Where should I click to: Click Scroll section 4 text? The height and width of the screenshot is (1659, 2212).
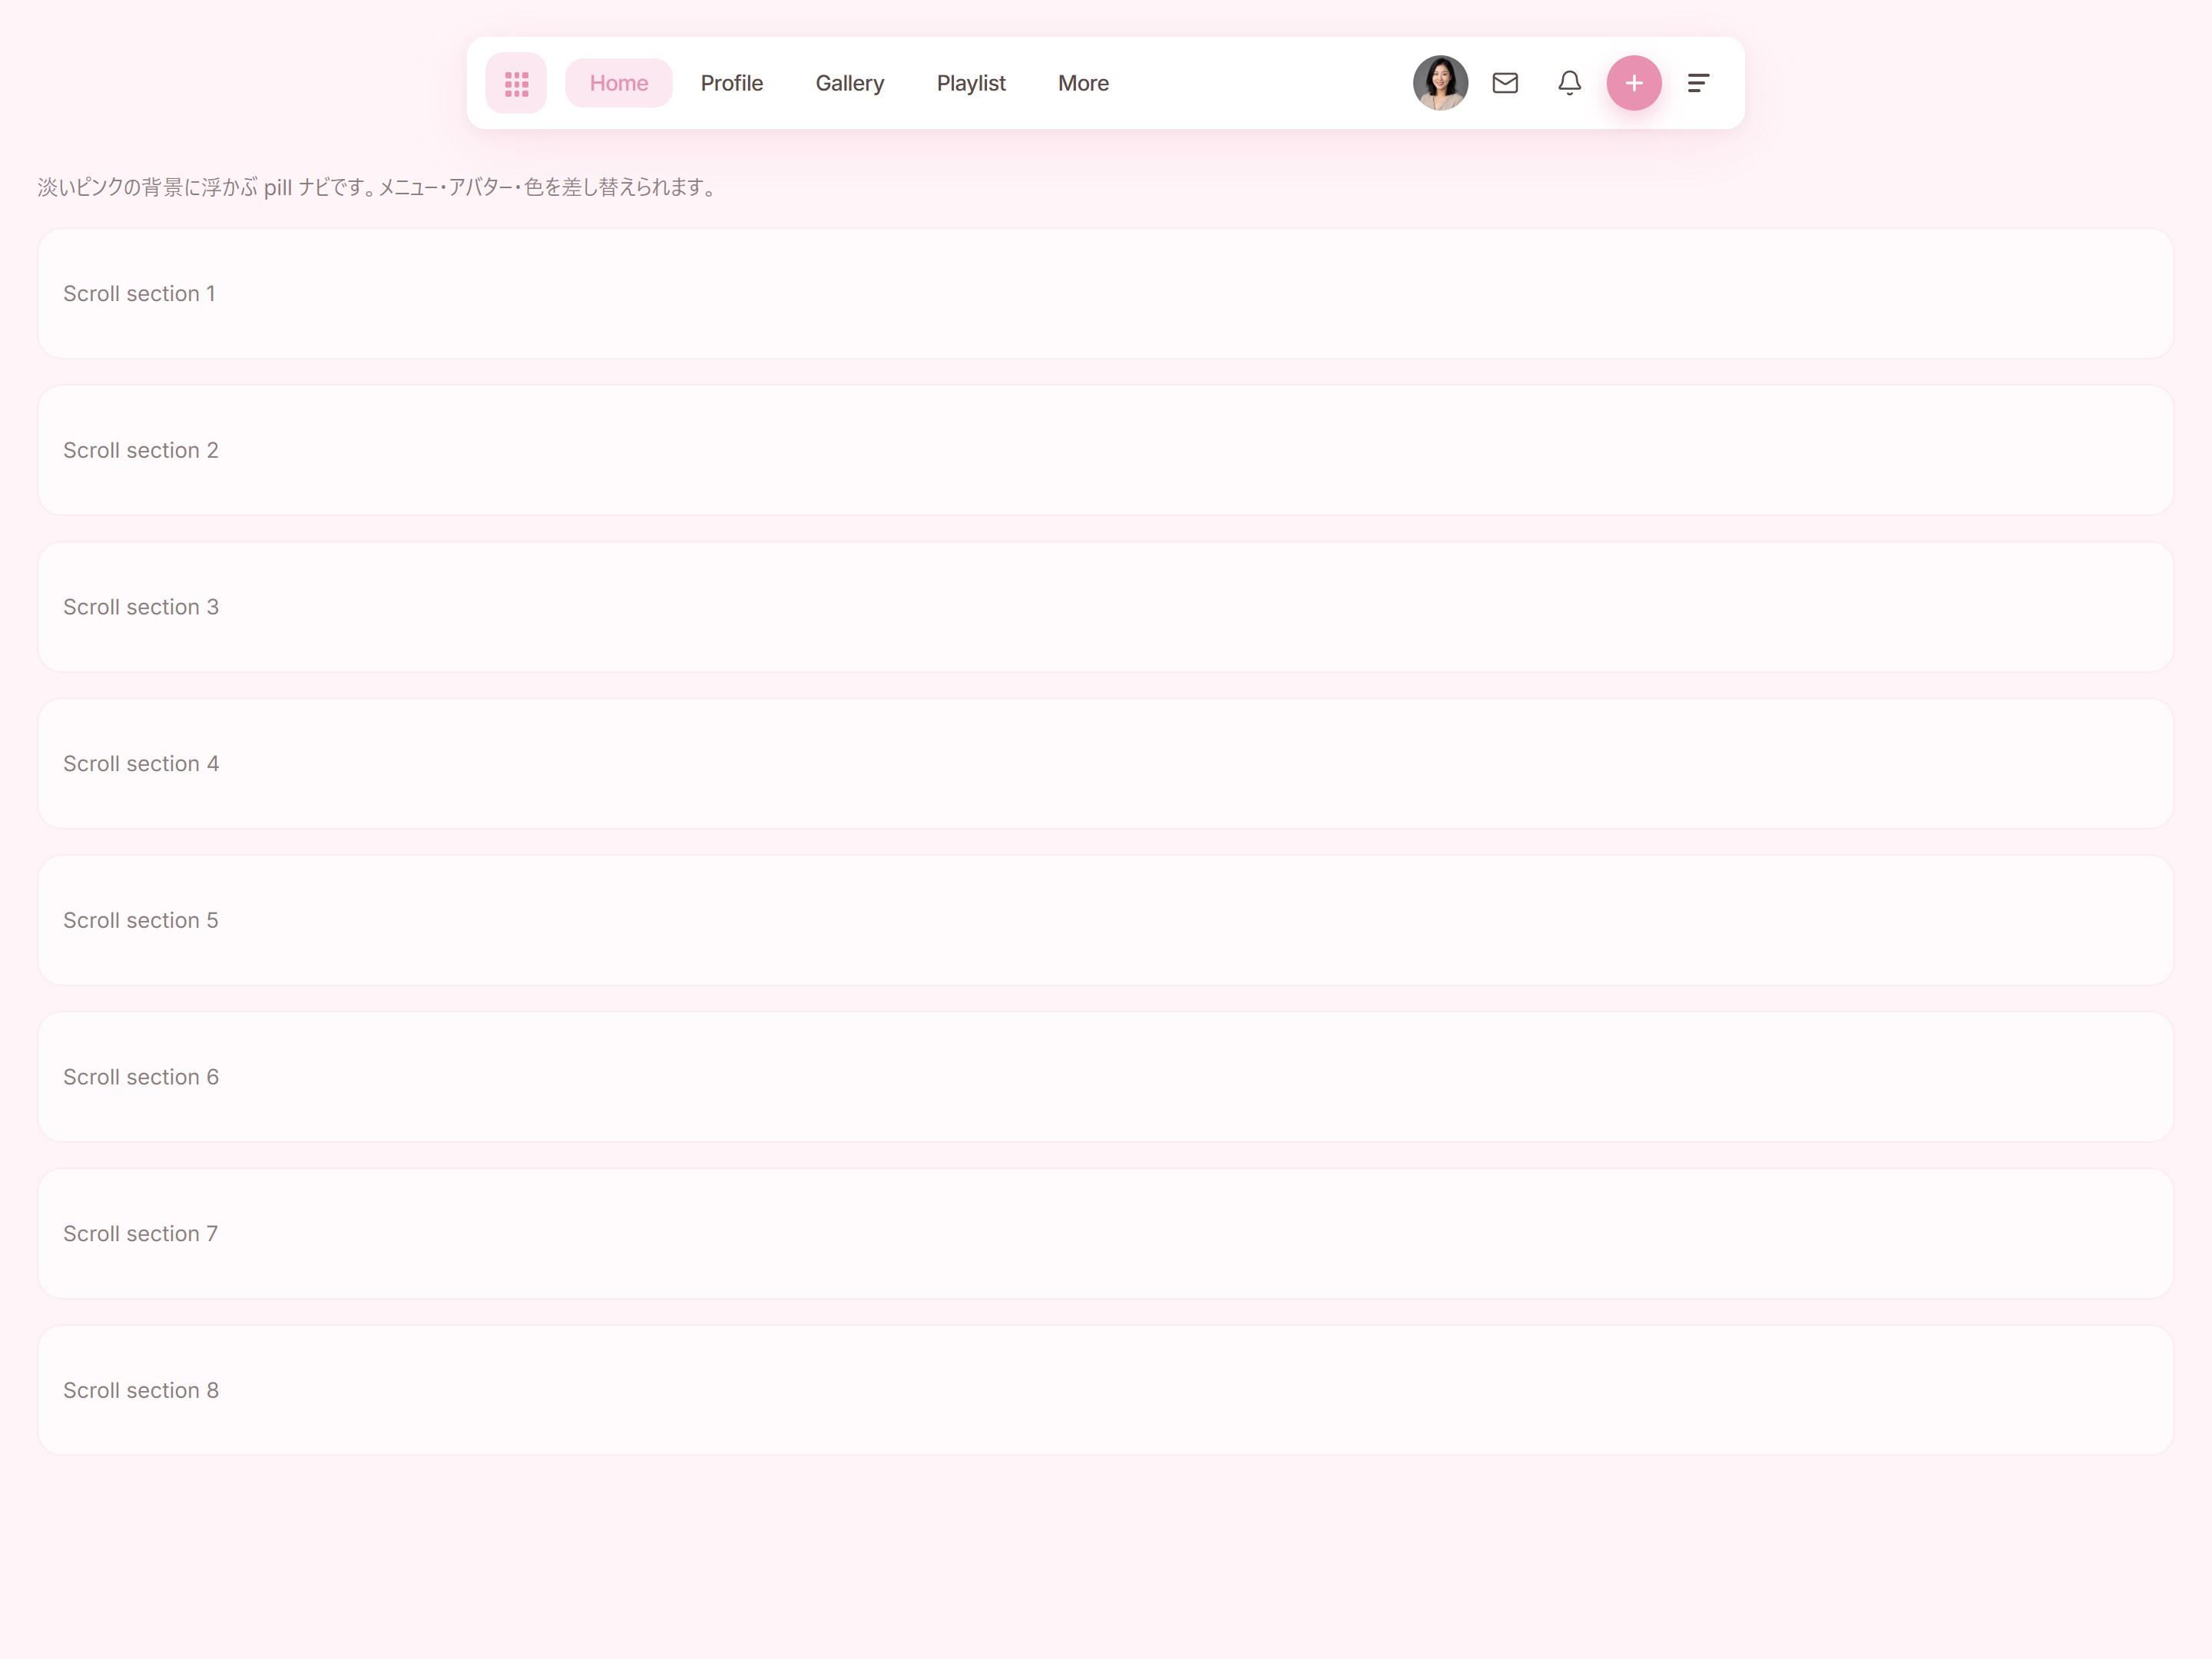(x=141, y=764)
